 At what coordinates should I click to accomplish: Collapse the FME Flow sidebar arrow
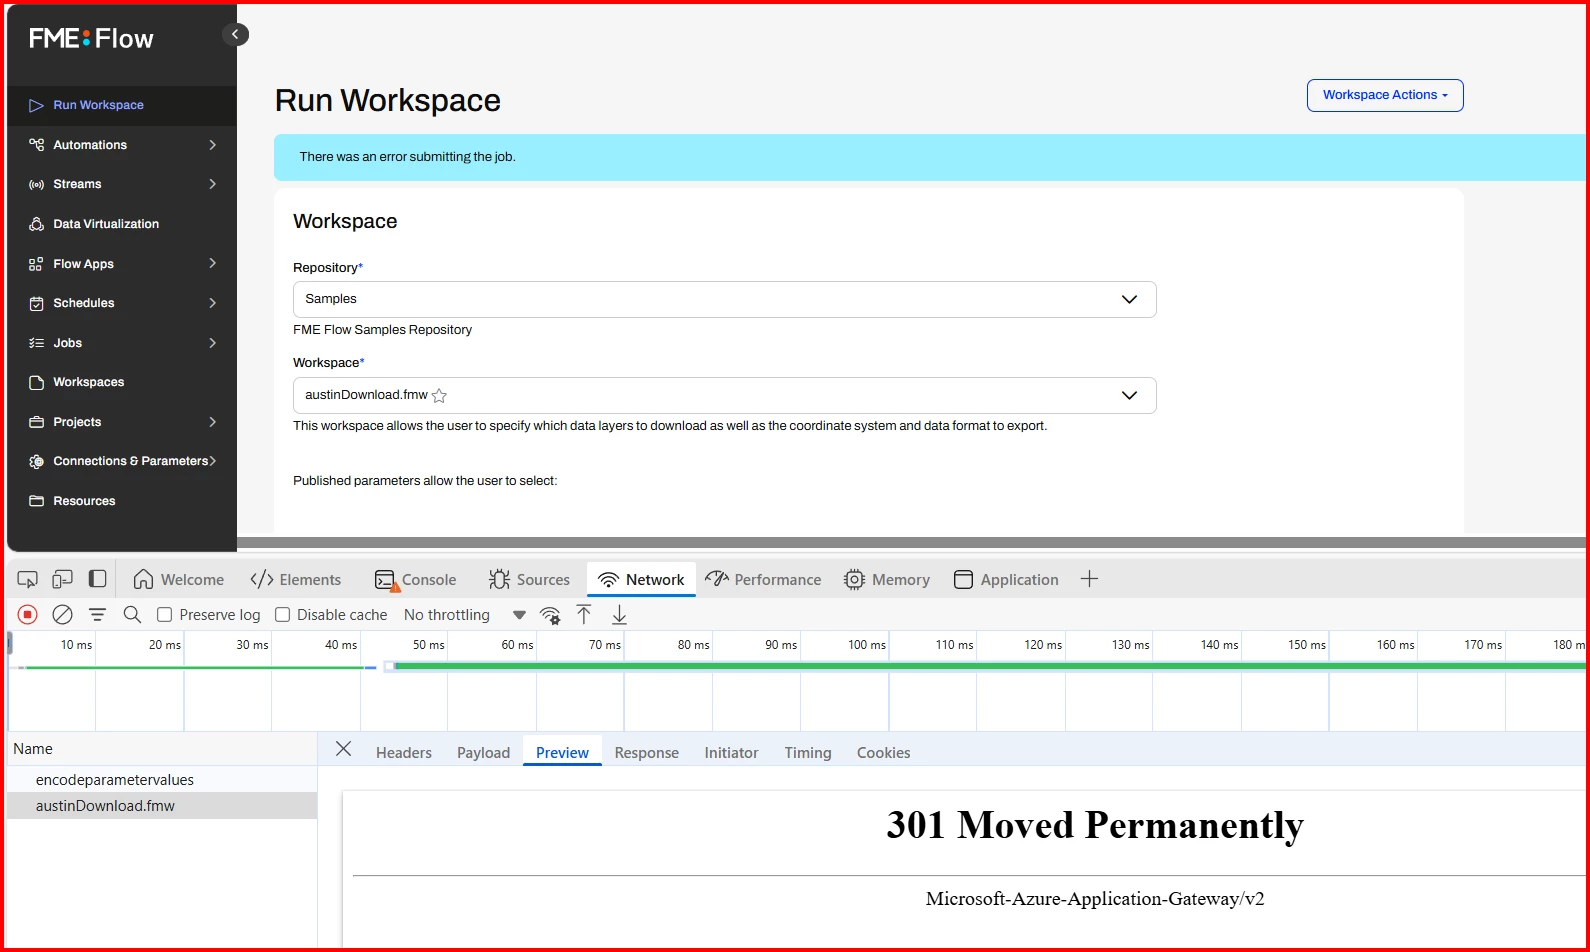pyautogui.click(x=235, y=35)
